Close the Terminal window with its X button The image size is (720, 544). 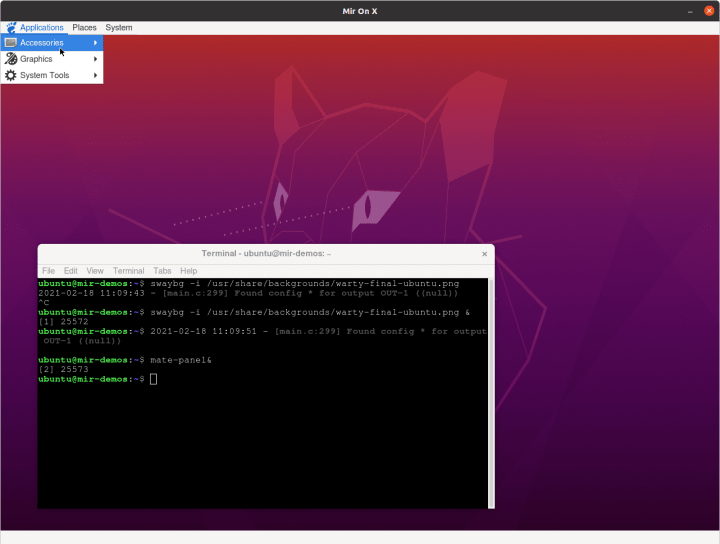[x=484, y=254]
